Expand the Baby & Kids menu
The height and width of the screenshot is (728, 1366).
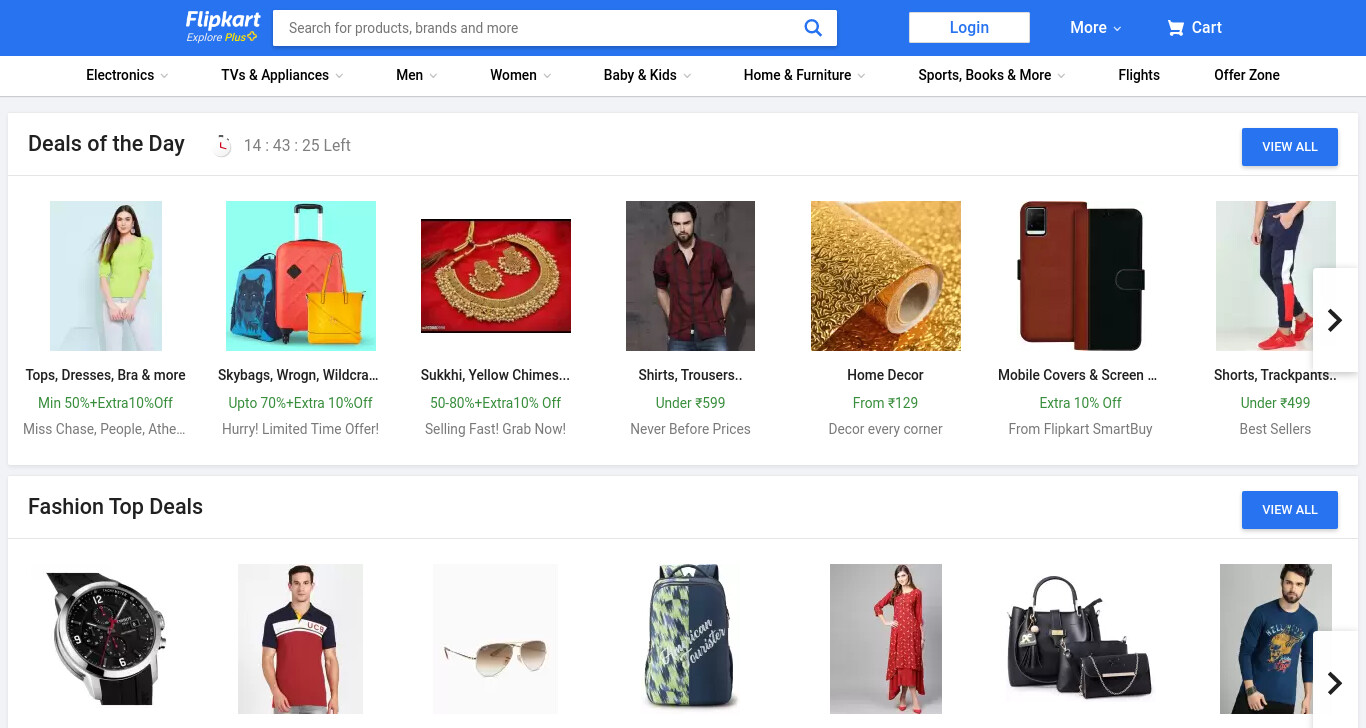click(x=647, y=75)
